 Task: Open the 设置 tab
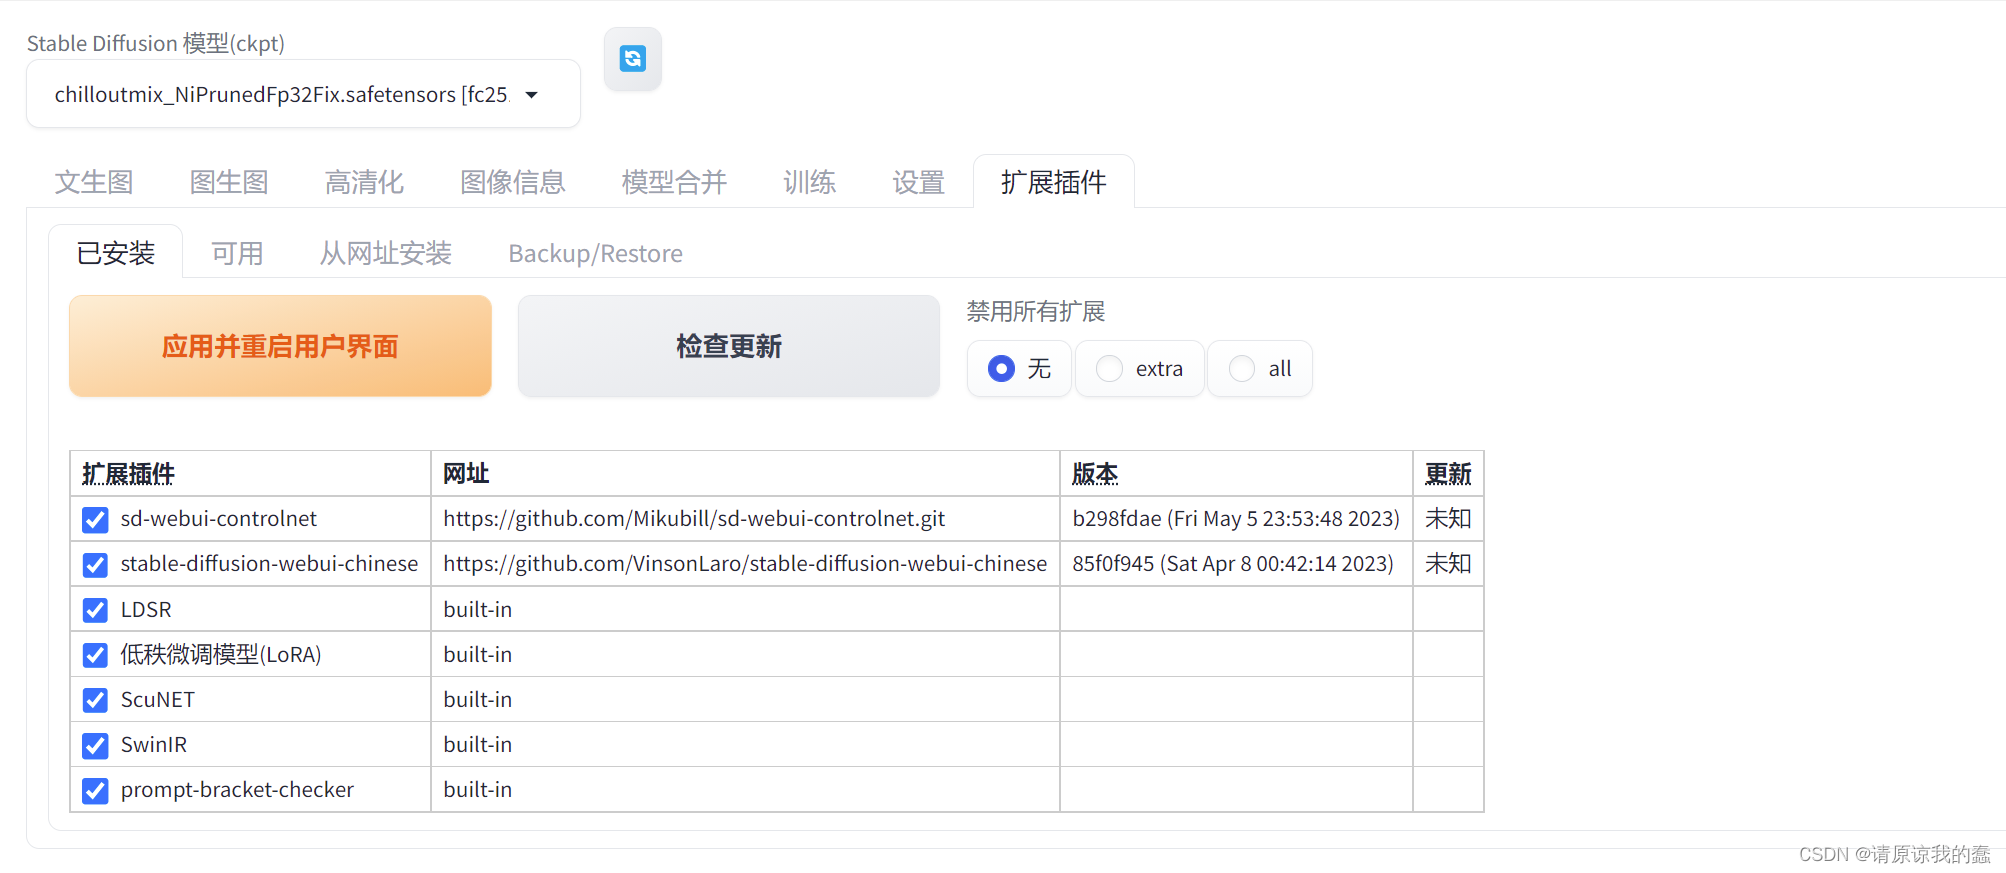(x=918, y=182)
